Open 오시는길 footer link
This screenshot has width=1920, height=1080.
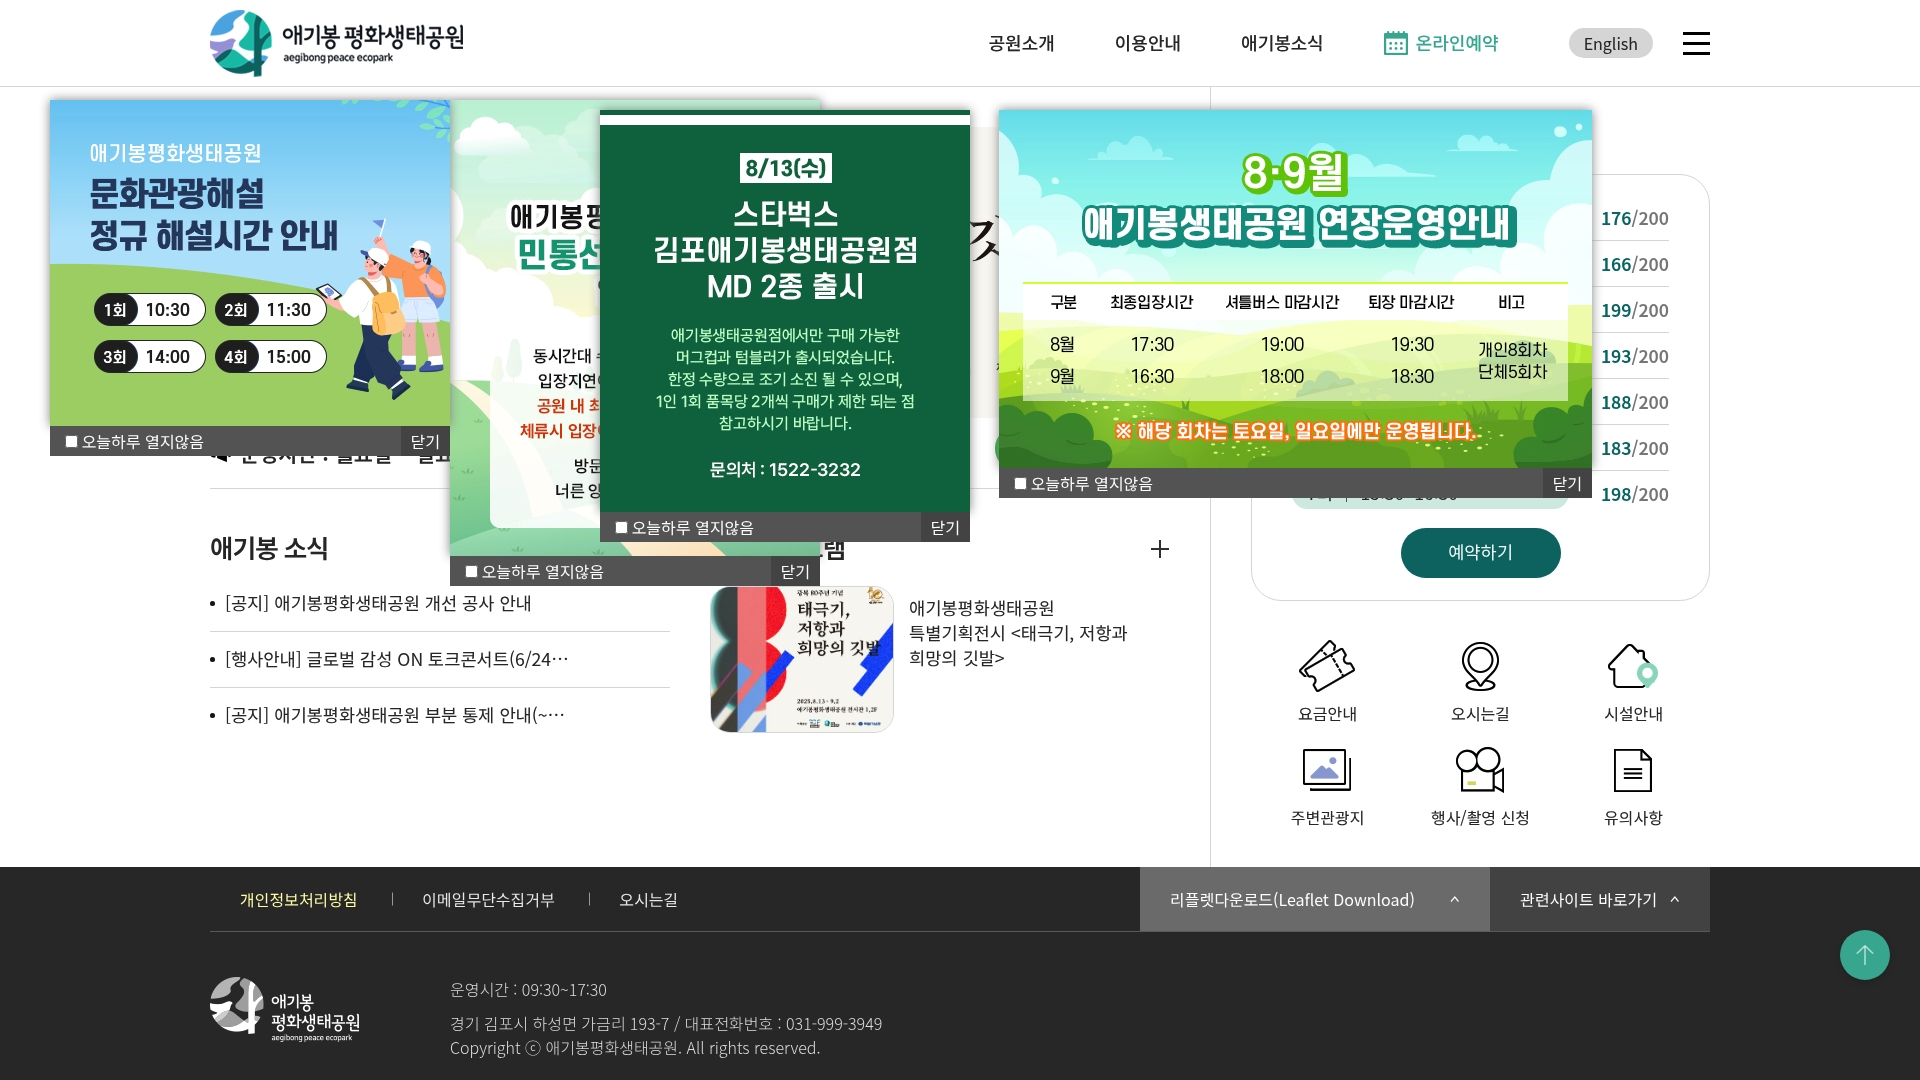tap(648, 899)
